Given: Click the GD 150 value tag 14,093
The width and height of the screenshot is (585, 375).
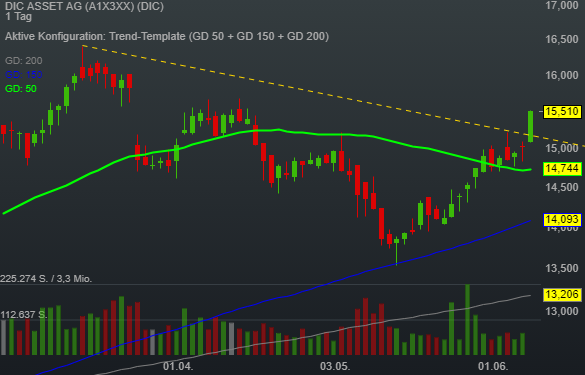Looking at the screenshot, I should tap(562, 219).
